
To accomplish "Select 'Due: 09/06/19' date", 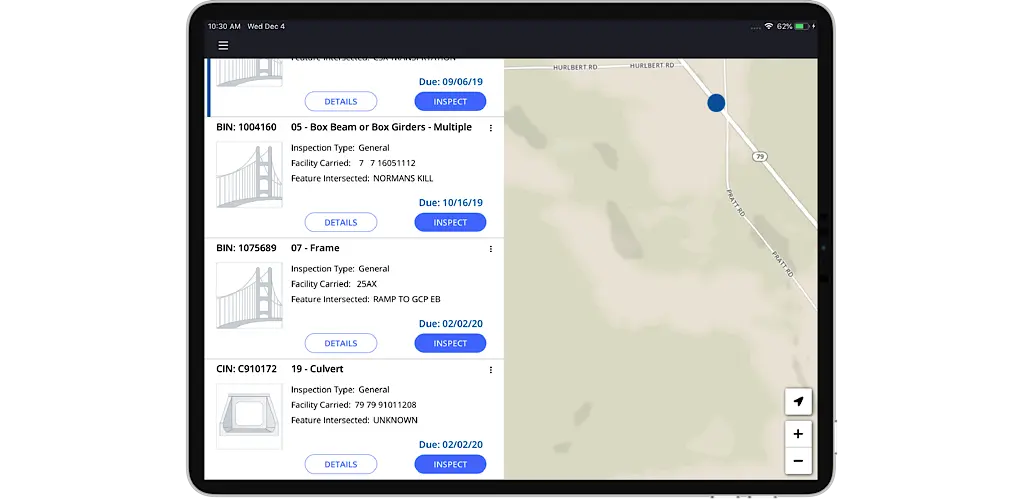I will [x=451, y=82].
